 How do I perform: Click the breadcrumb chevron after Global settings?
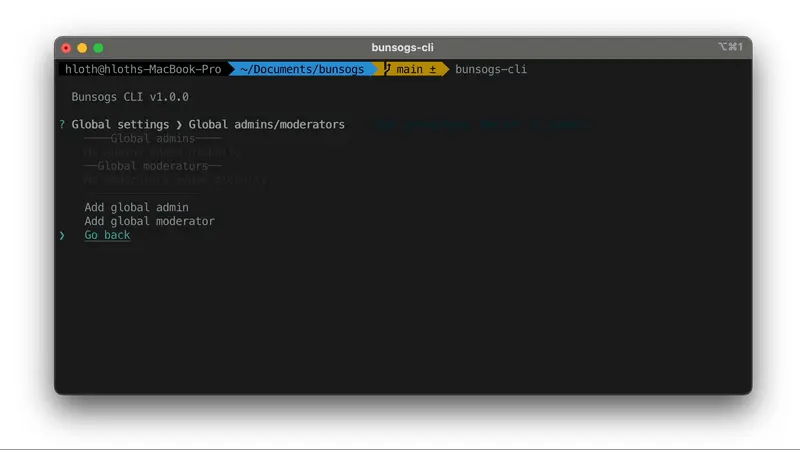click(179, 124)
